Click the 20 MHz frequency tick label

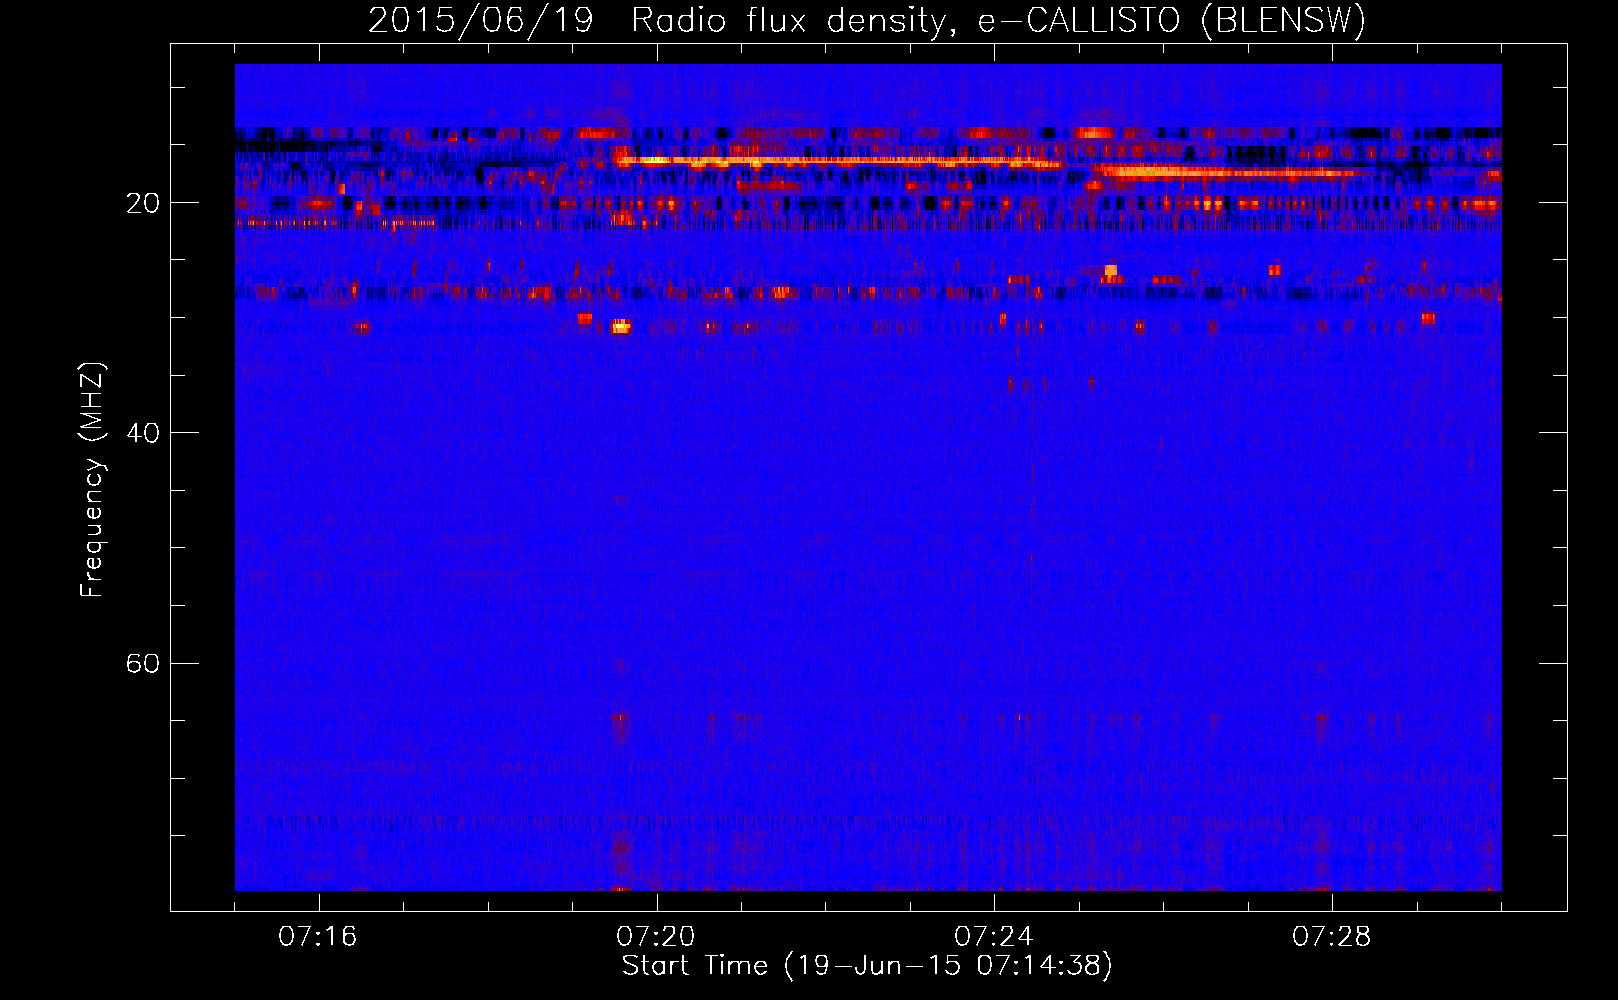(143, 203)
